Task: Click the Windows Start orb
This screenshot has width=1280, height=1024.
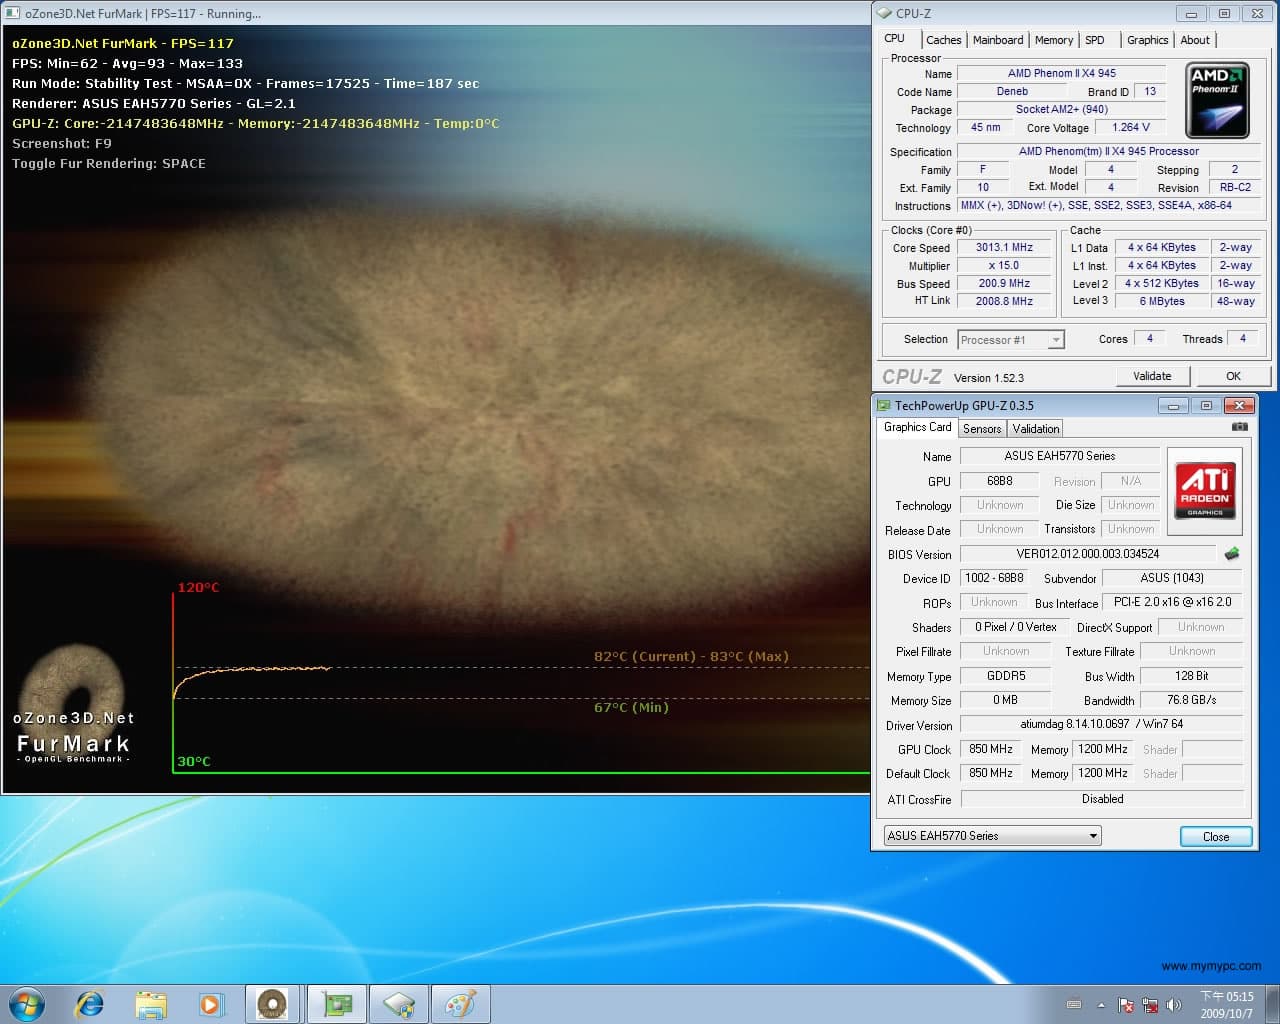Action: coord(26,1004)
